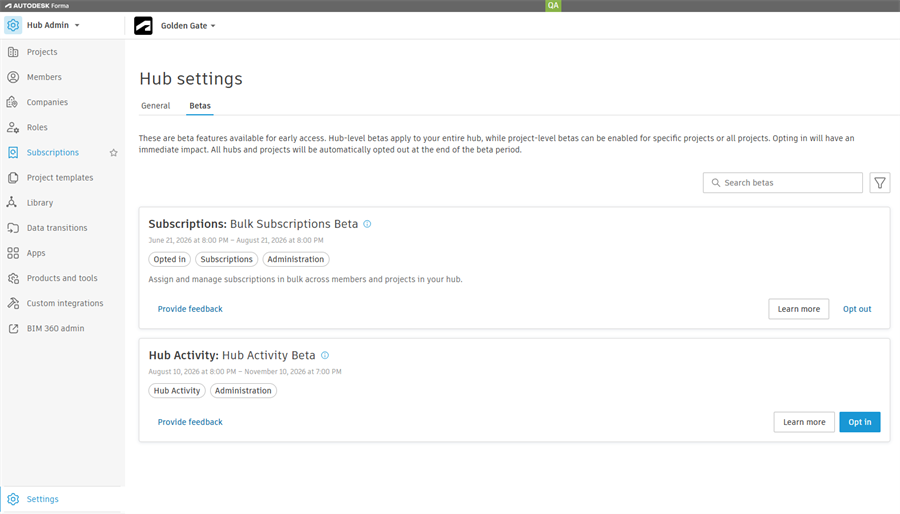Opt out of Bulk Subscriptions Beta
Viewport: 900px width, 514px height.
pyautogui.click(x=857, y=309)
